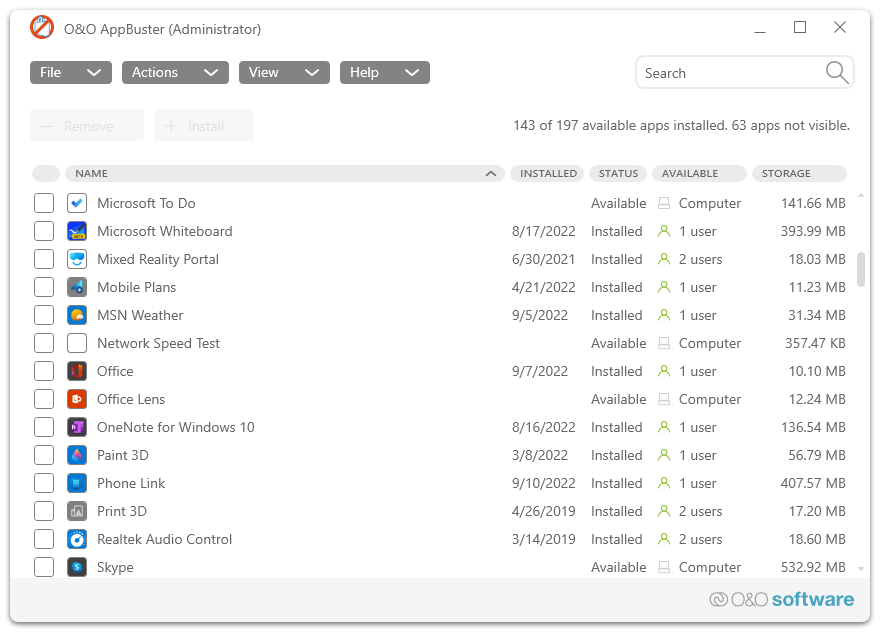Click the Realtek Audio Control app icon
Viewport: 880px width, 632px height.
point(77,539)
